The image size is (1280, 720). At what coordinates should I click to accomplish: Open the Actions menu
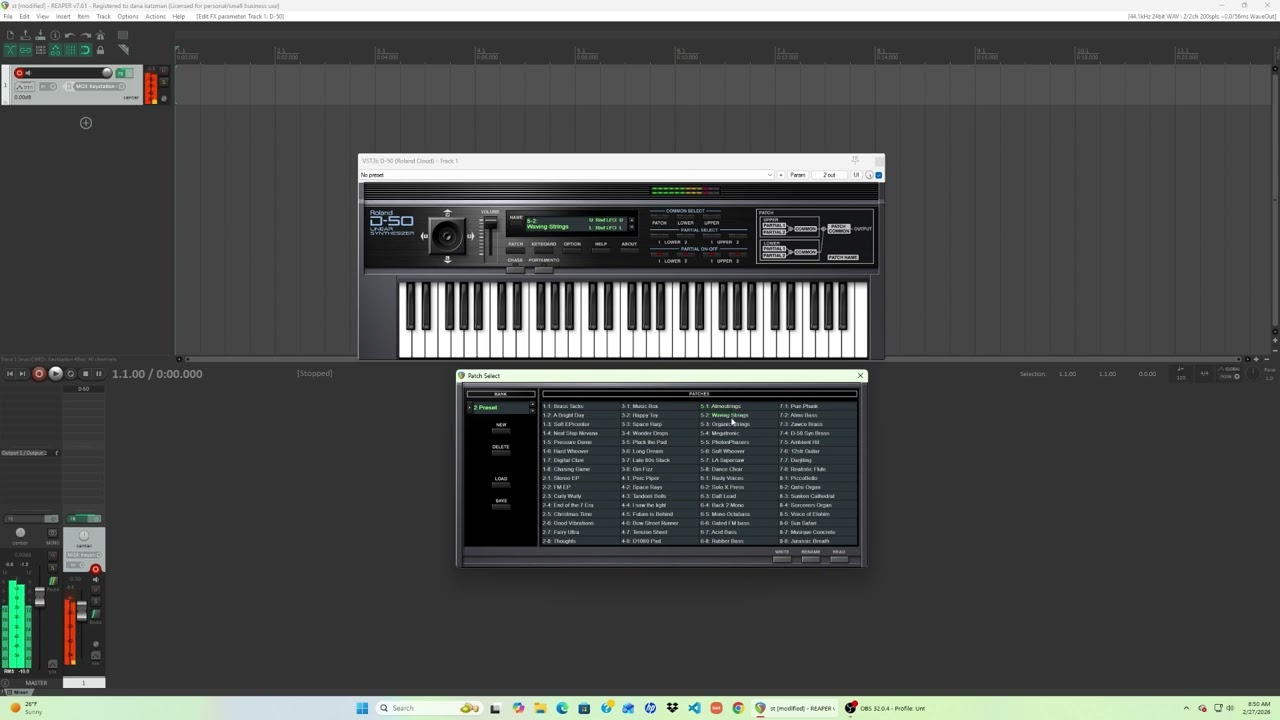click(155, 16)
